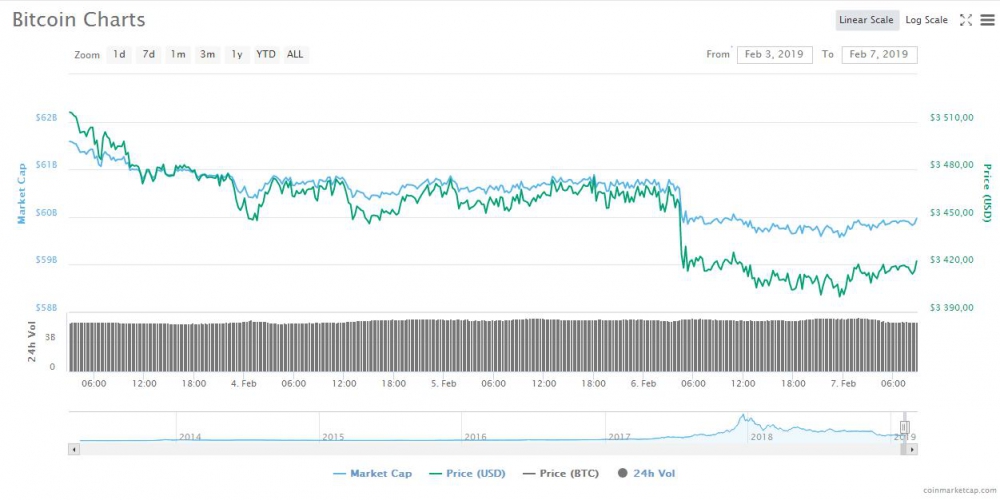Screen dimensions: 1000x500
Task: Click the $3 450,00 price axis label
Action: point(952,212)
